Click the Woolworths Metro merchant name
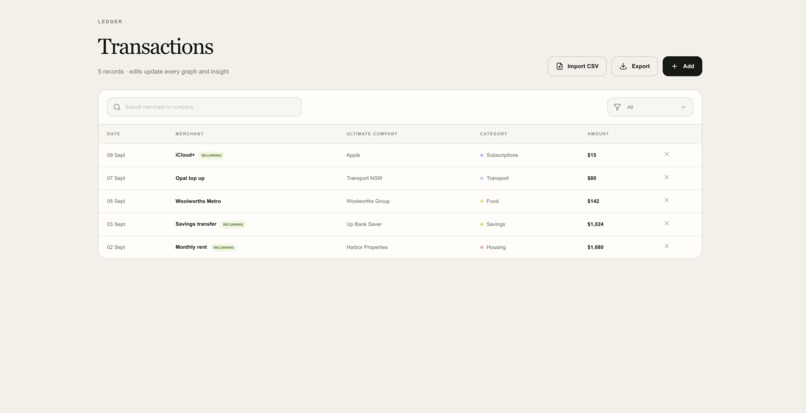Viewport: 806px width, 413px height. 198,201
